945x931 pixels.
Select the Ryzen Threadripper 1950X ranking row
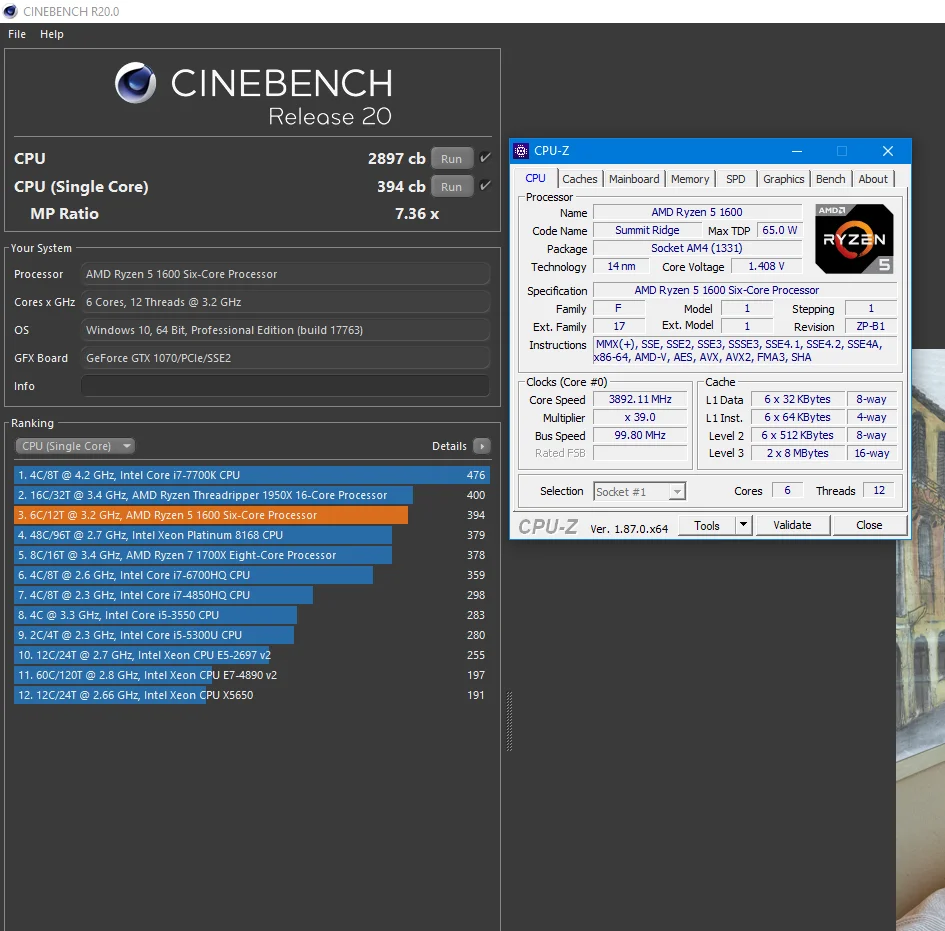pyautogui.click(x=252, y=495)
